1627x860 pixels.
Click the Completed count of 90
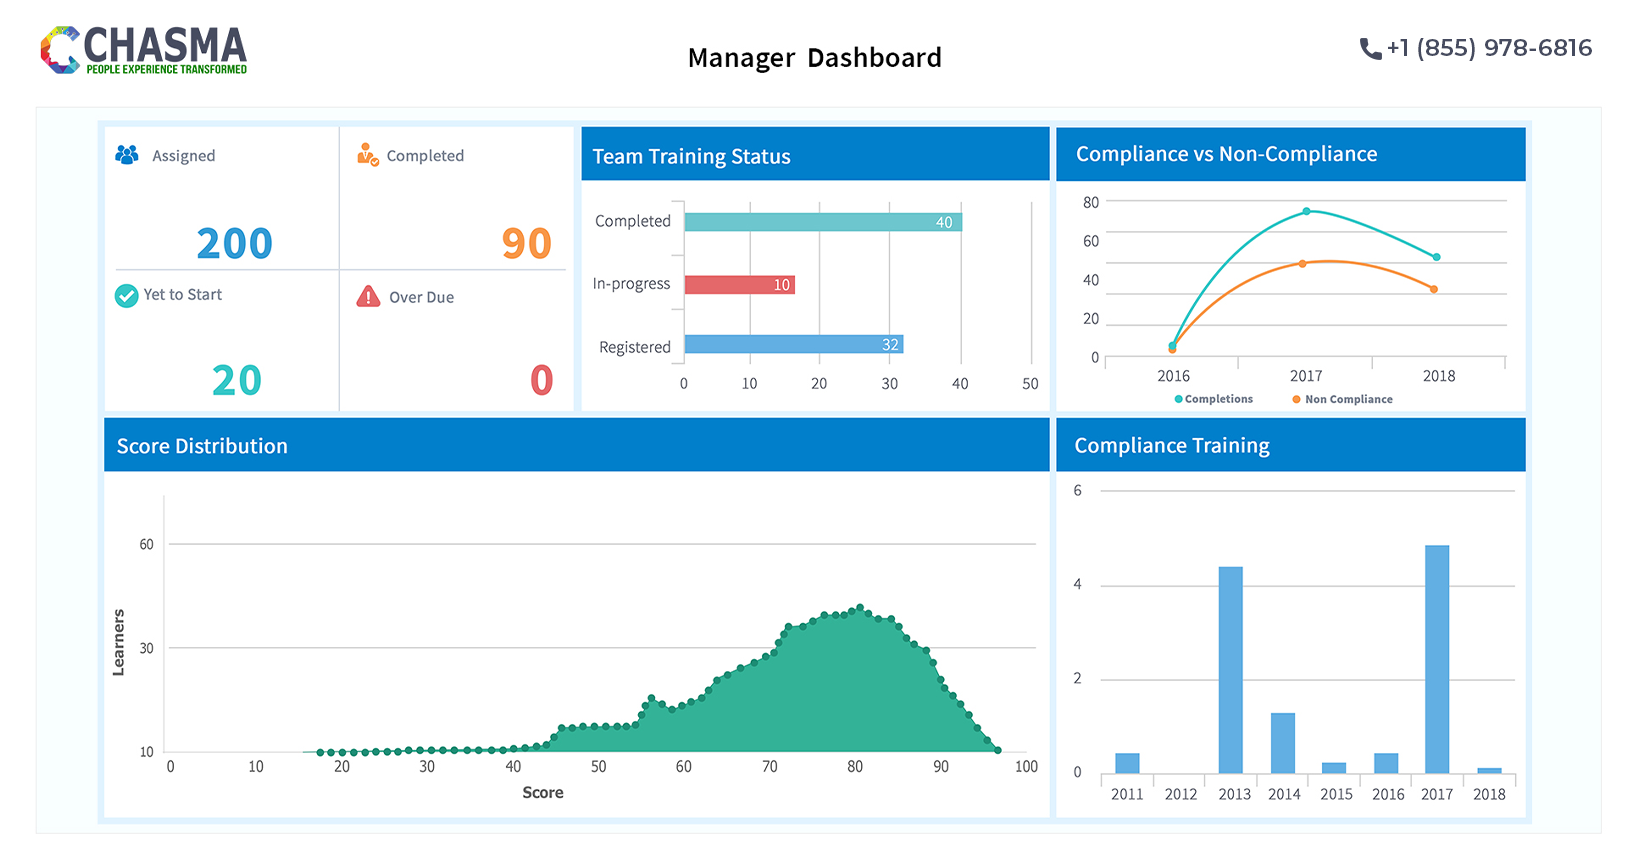pos(526,243)
